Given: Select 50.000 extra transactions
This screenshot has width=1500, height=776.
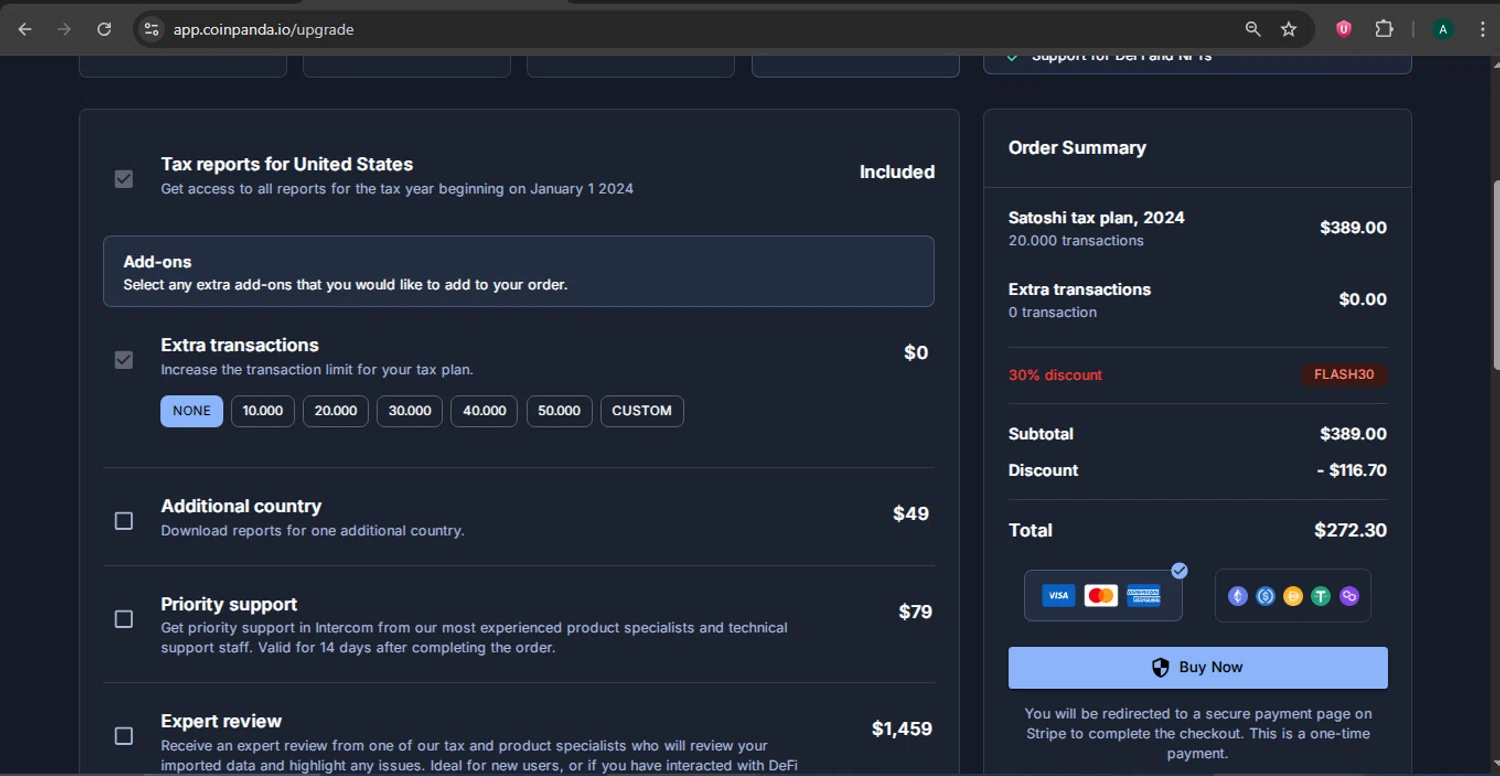Looking at the screenshot, I should click(559, 411).
